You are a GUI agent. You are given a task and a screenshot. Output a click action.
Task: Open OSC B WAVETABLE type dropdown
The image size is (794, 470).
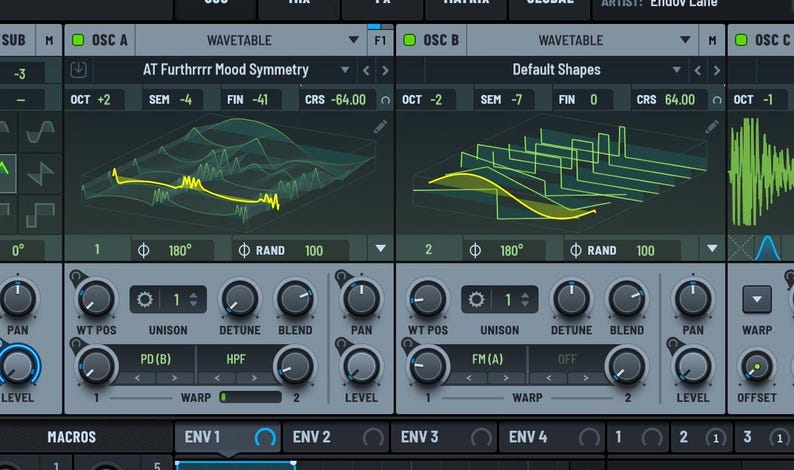pos(582,40)
